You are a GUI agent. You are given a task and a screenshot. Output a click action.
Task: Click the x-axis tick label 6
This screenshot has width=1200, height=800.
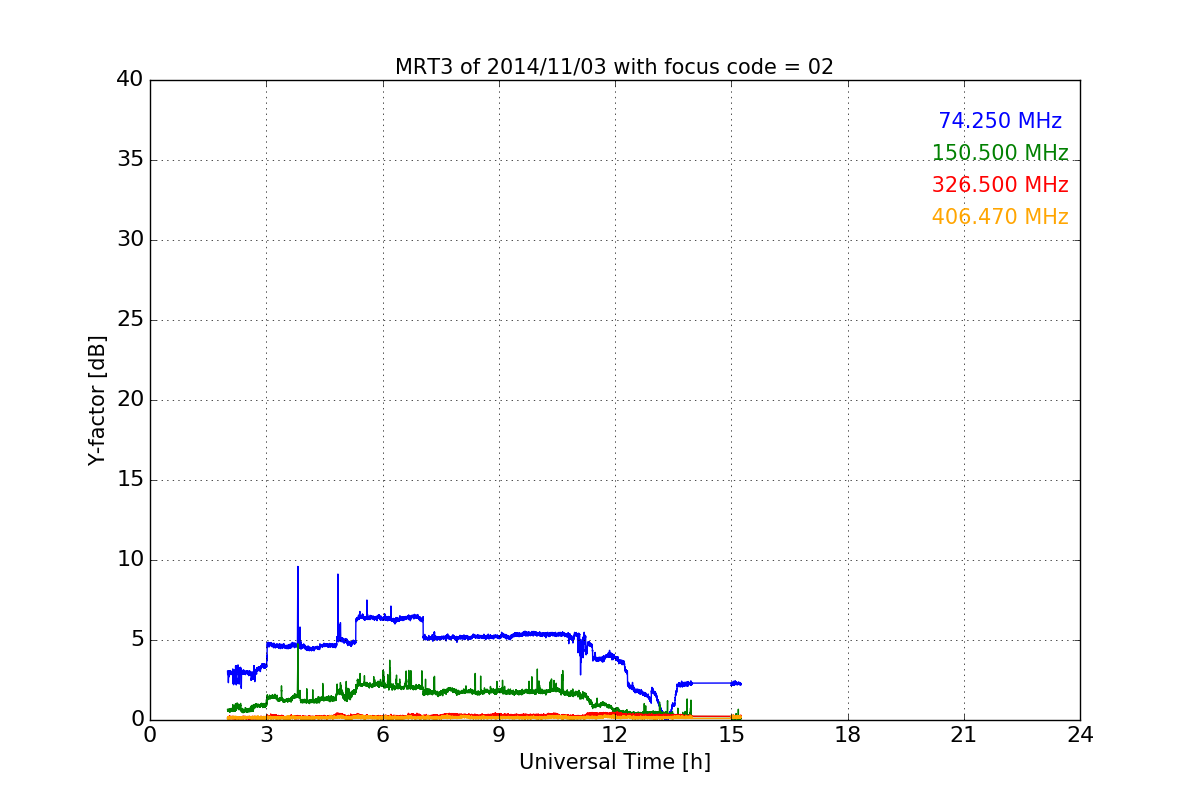coord(383,735)
